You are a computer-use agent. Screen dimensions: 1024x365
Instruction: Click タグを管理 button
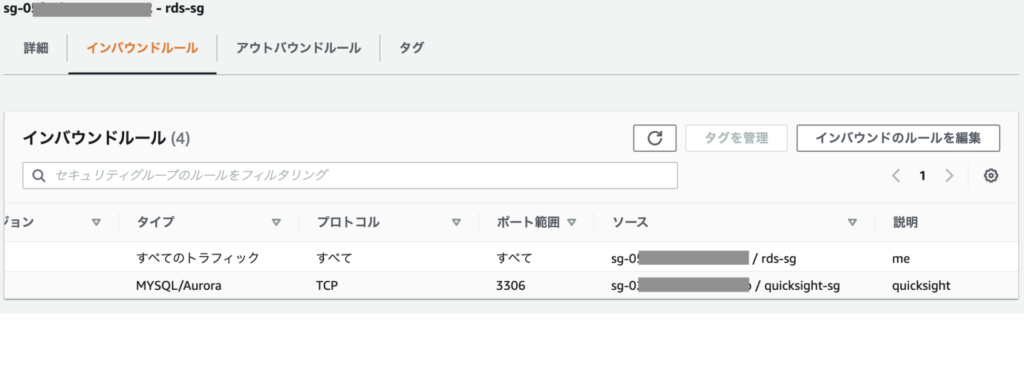pos(737,138)
